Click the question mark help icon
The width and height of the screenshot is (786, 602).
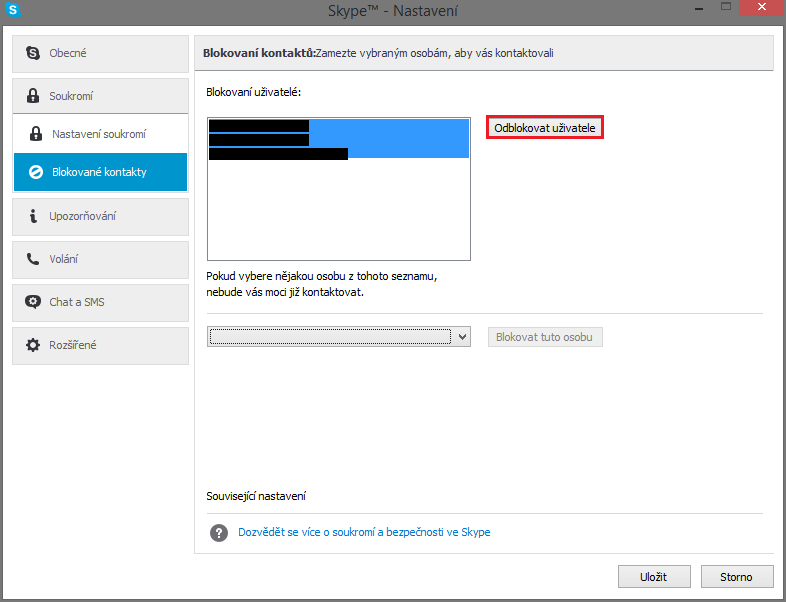click(219, 533)
